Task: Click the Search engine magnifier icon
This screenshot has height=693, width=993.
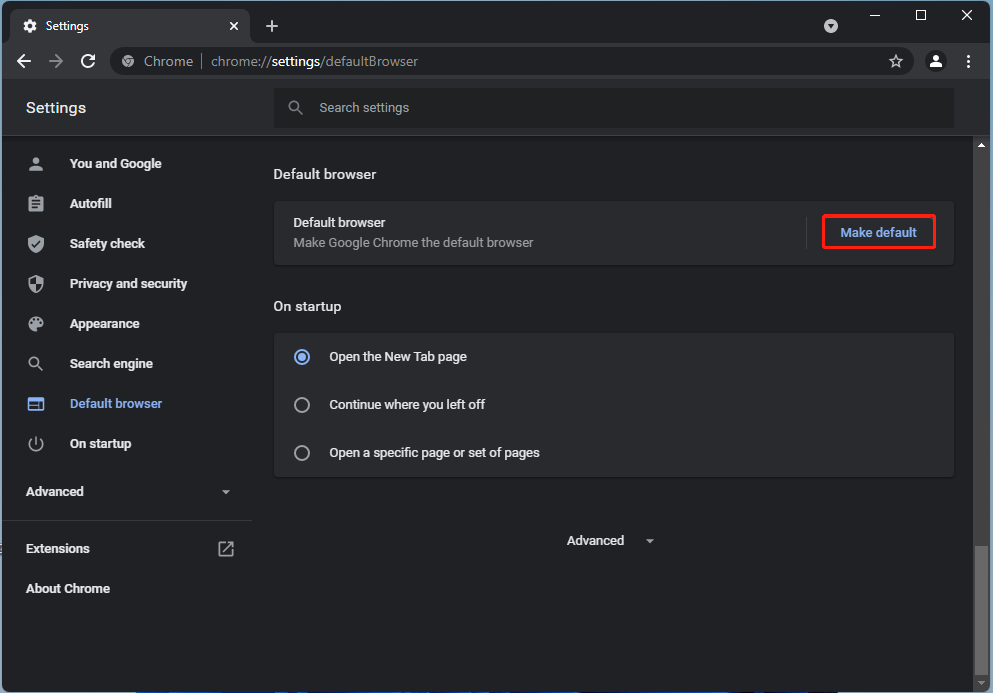Action: click(x=36, y=364)
